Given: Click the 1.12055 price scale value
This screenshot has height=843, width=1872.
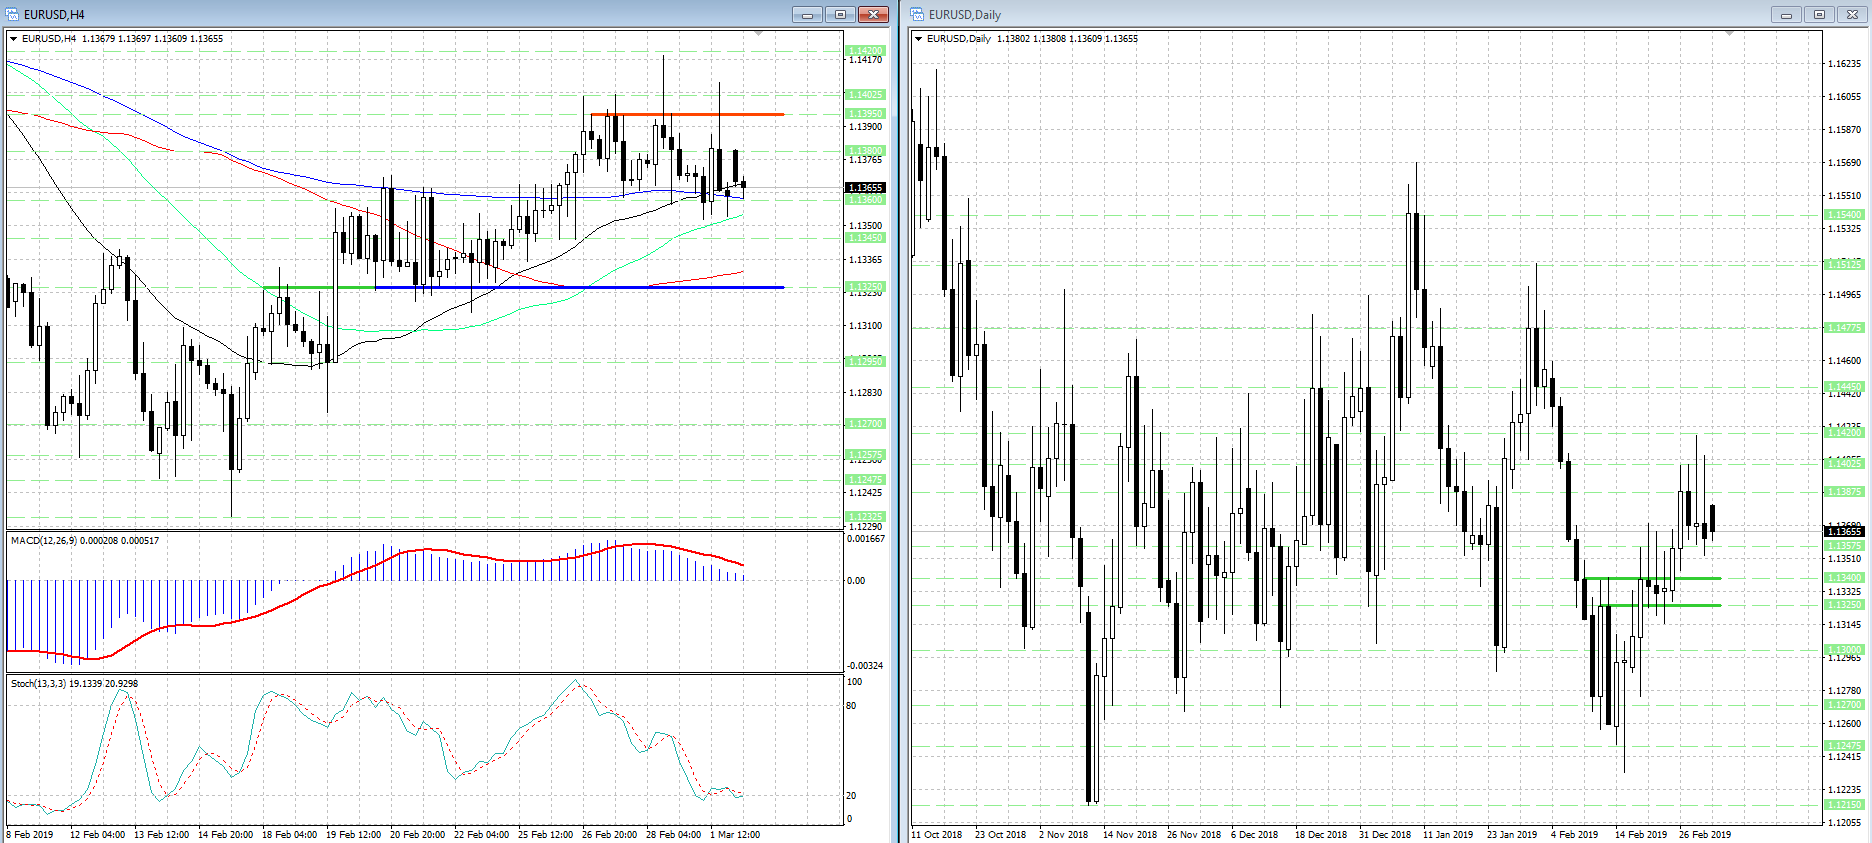Looking at the screenshot, I should [1845, 823].
